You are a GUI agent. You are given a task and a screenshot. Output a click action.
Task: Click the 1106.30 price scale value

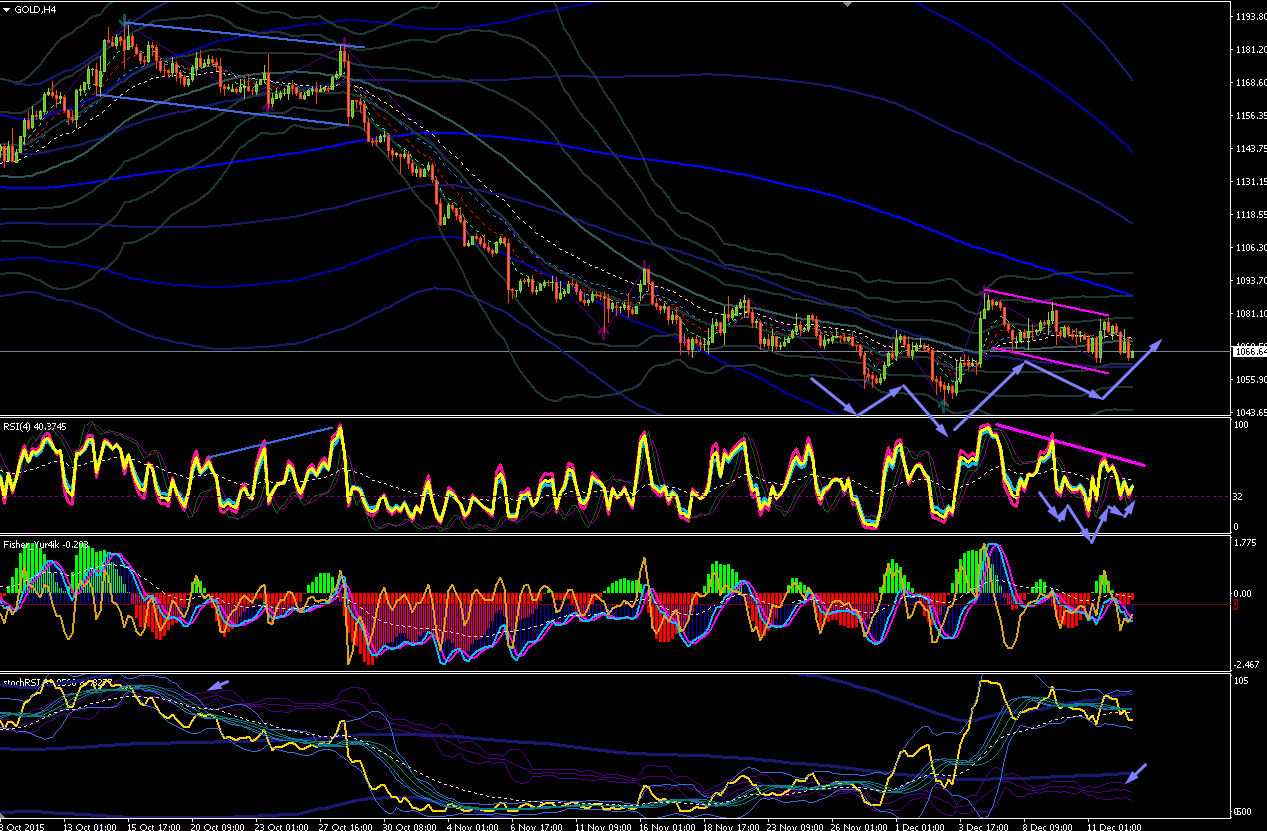1249,248
